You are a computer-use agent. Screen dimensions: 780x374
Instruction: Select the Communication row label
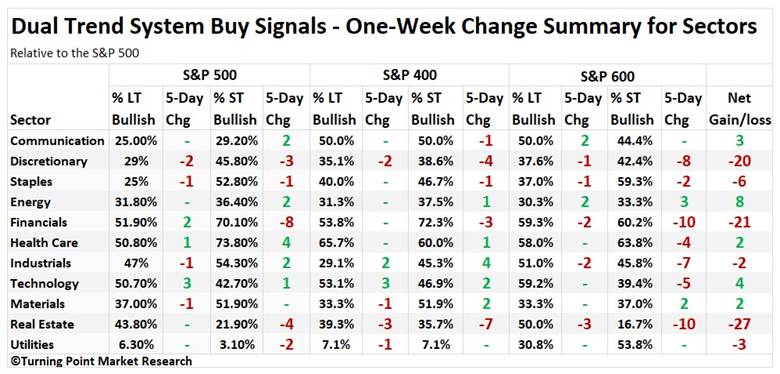click(x=57, y=141)
